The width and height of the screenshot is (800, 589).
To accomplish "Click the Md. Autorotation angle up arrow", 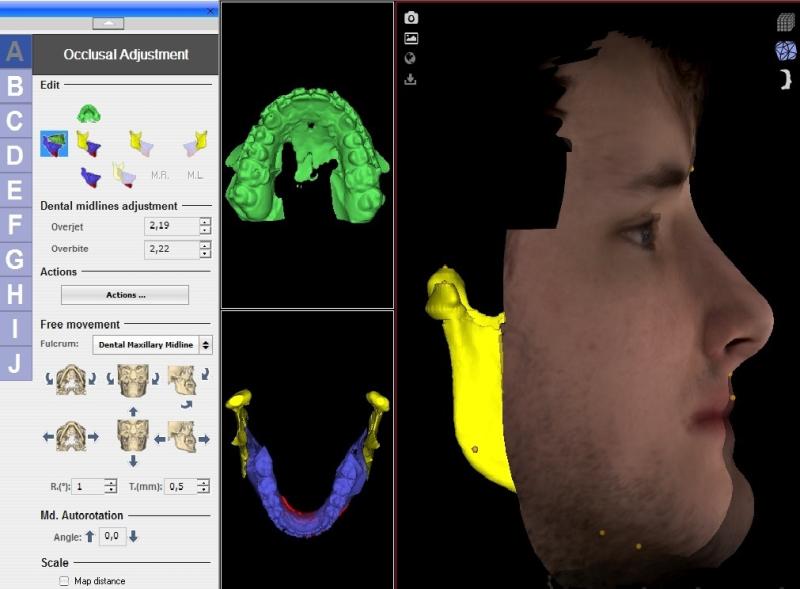I will [90, 536].
